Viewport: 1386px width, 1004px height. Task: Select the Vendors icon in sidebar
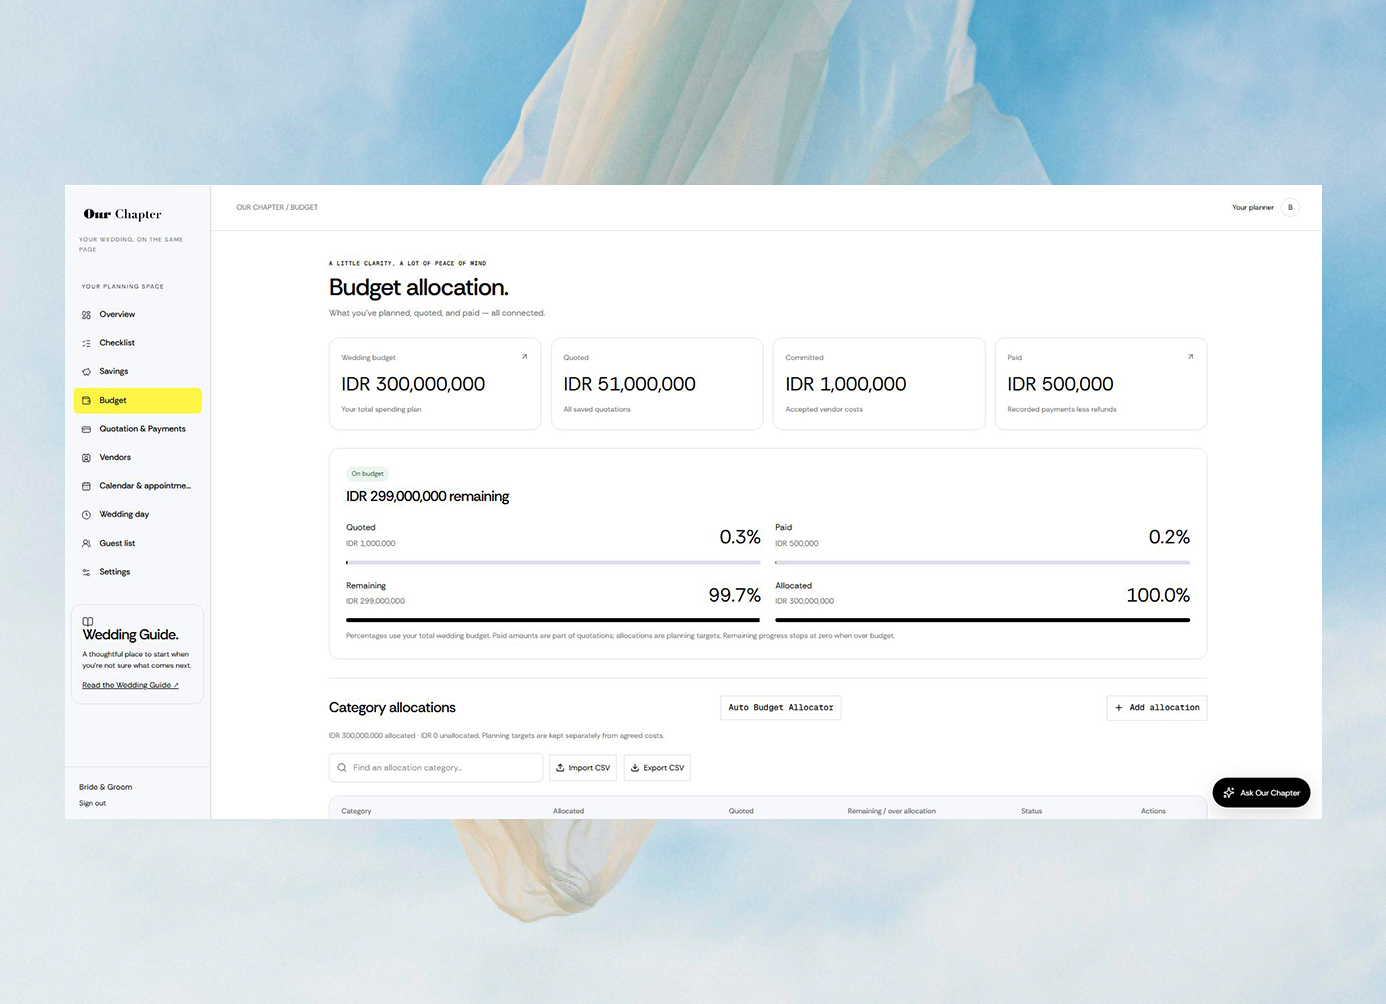(x=86, y=458)
